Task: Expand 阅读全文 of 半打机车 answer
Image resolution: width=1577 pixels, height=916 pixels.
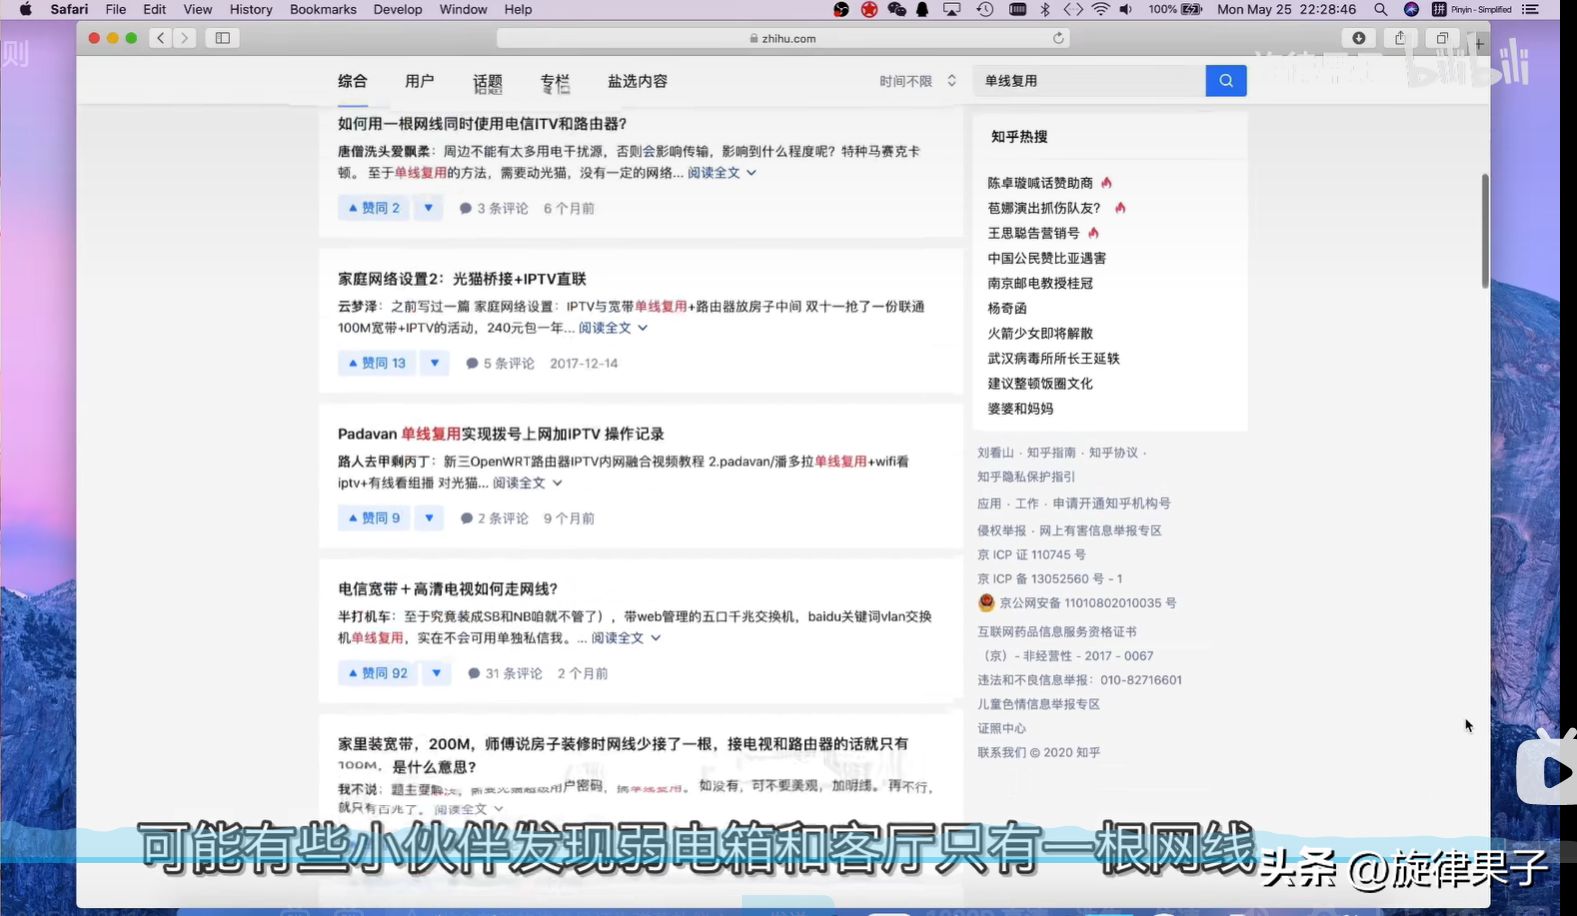Action: pos(626,638)
